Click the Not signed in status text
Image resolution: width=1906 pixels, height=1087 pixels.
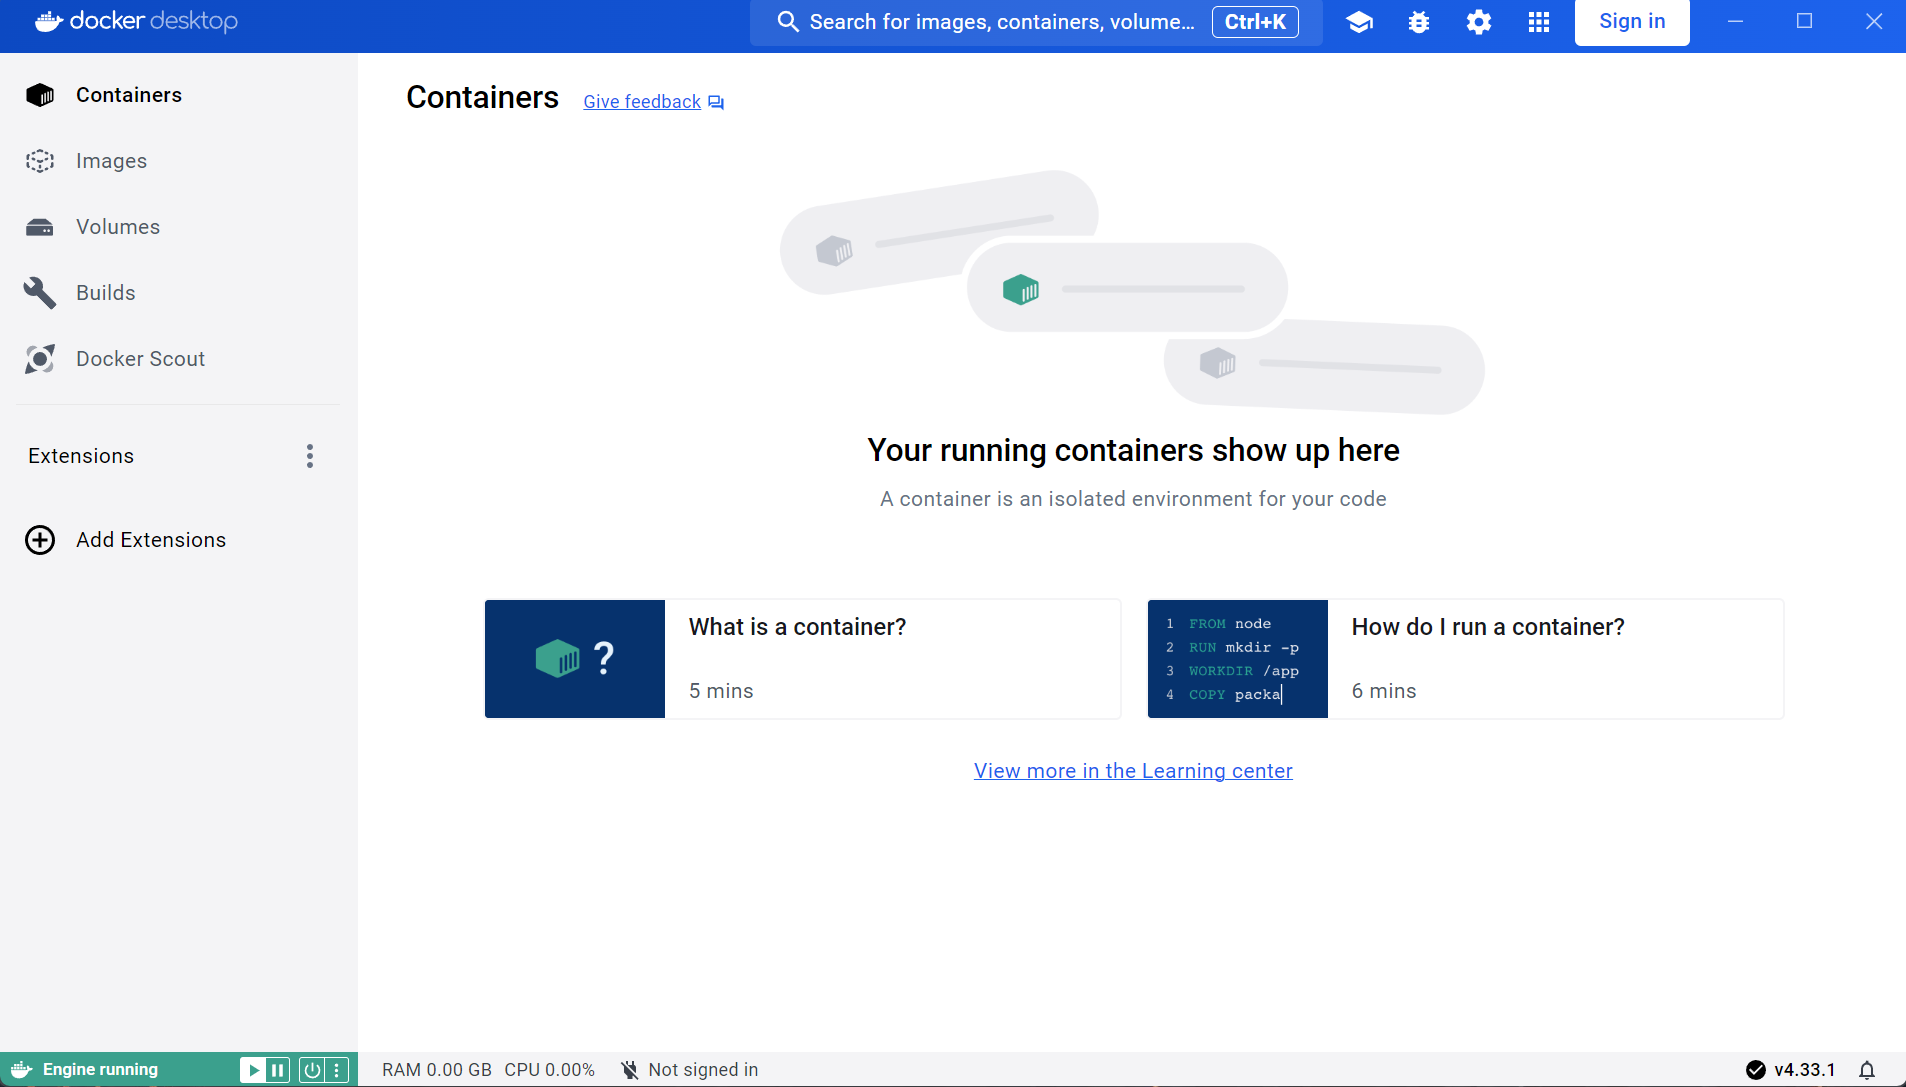coord(703,1070)
